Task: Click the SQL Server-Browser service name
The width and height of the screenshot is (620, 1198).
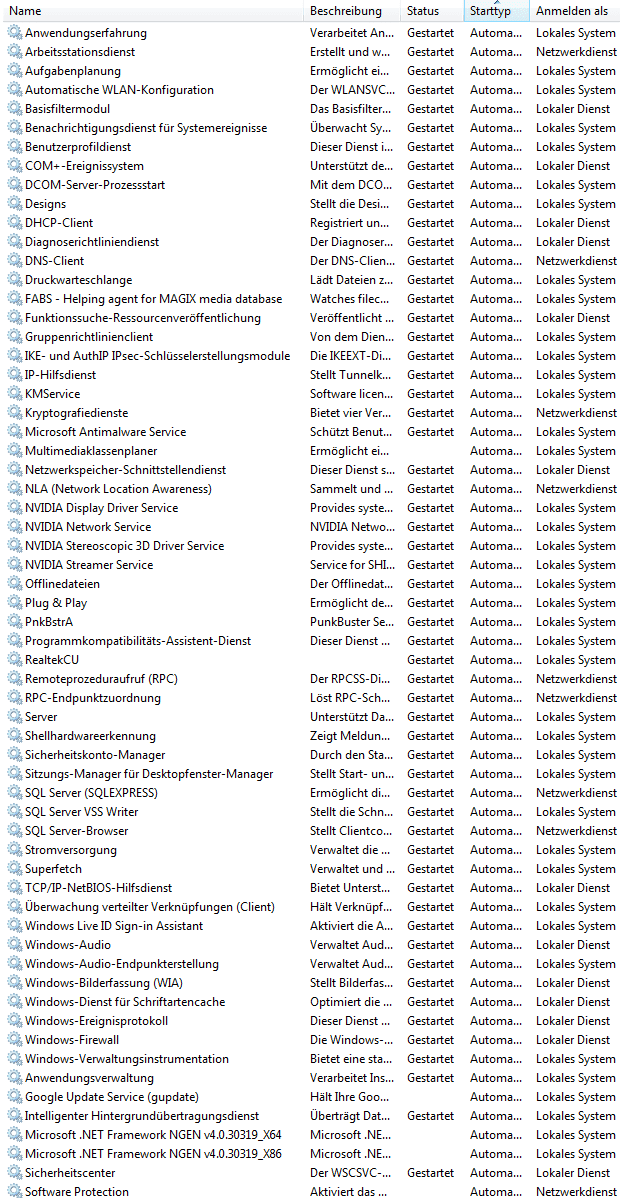Action: pyautogui.click(x=76, y=831)
